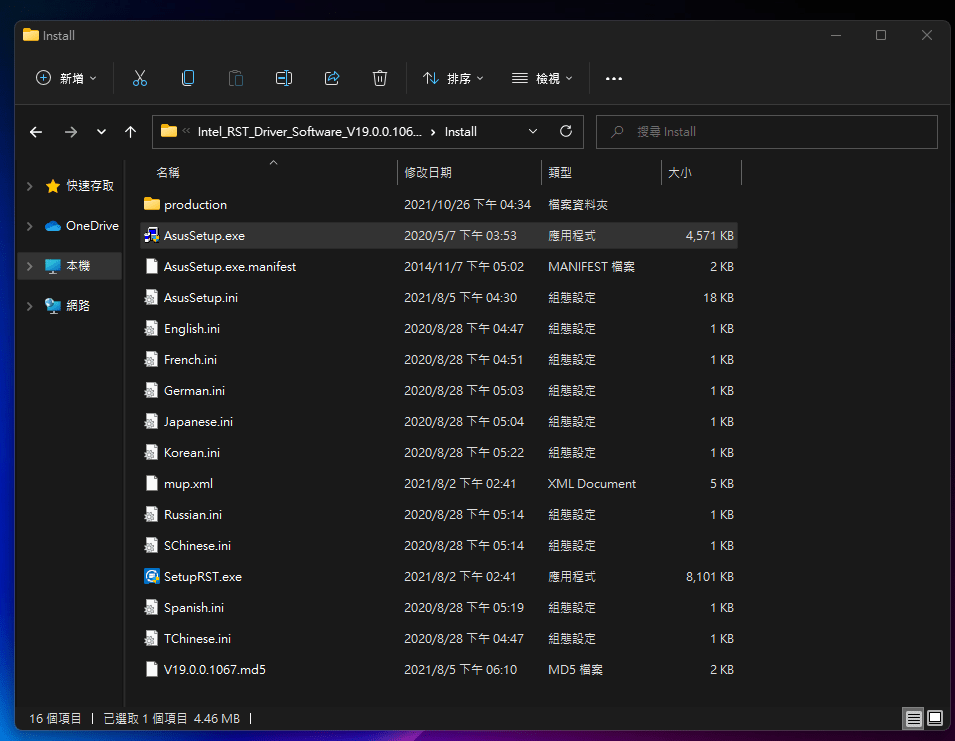
Task: Click the Delete trash can icon
Action: click(x=380, y=78)
